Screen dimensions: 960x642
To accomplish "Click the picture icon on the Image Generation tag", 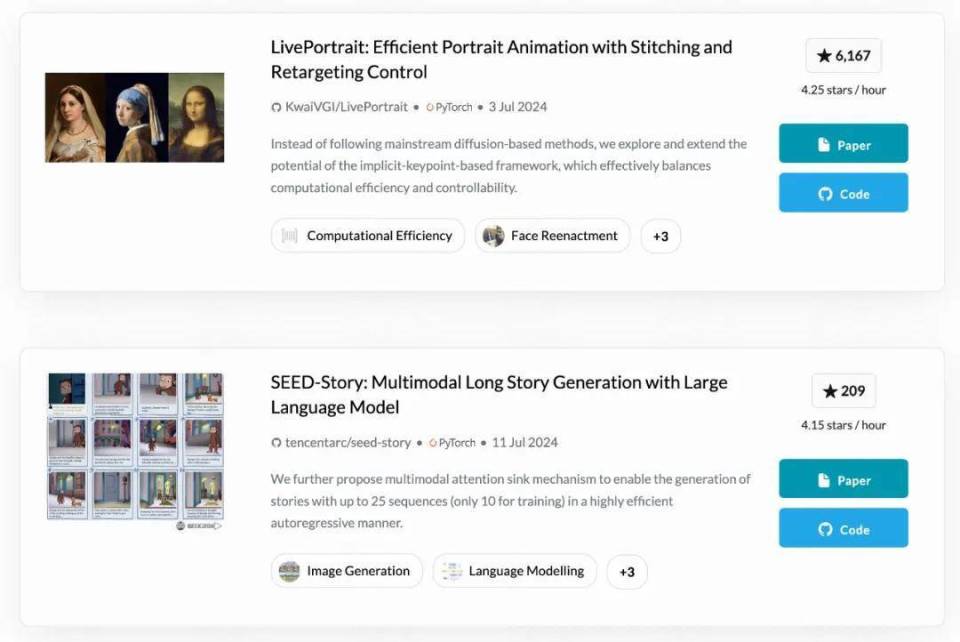I will point(290,571).
